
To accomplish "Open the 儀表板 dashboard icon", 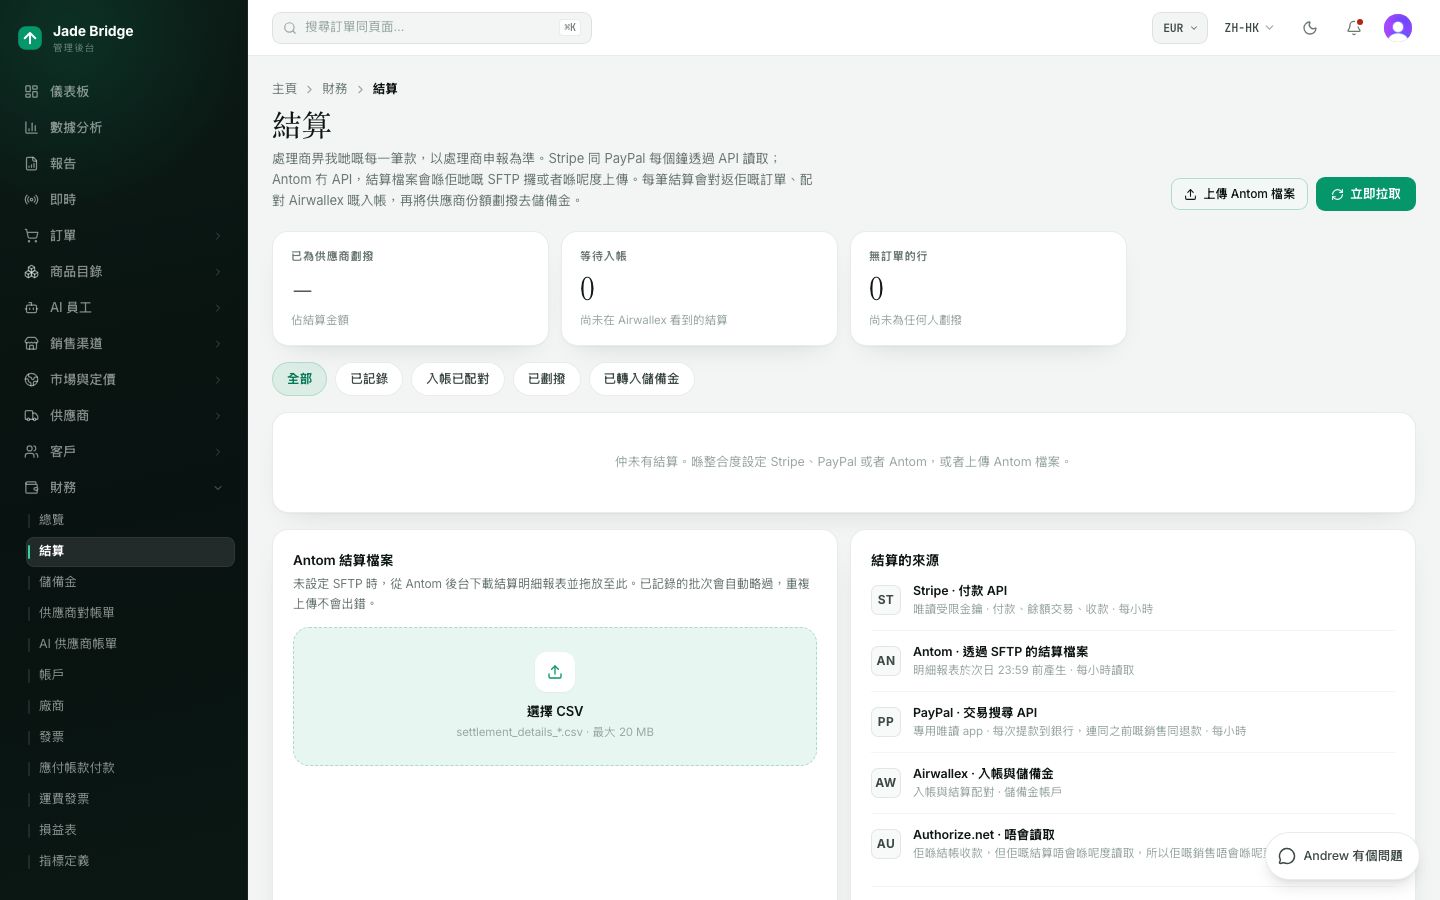I will pyautogui.click(x=32, y=91).
